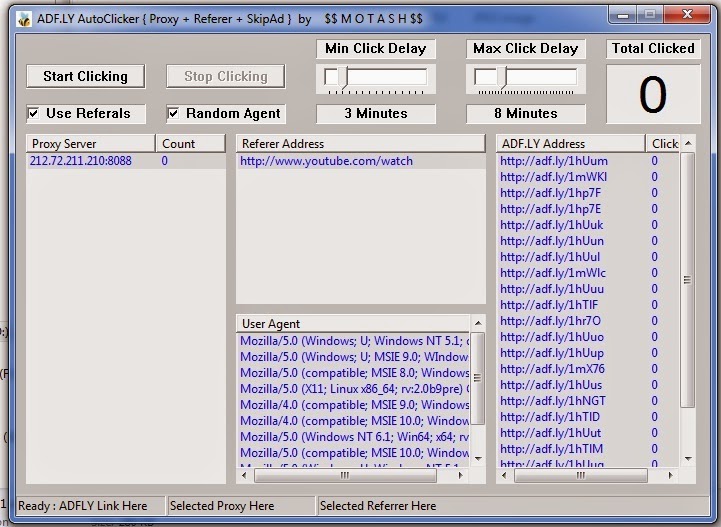Click right arrow of User Agent horizontal scrollbar
Screen dimensions: 721x527
461,475
